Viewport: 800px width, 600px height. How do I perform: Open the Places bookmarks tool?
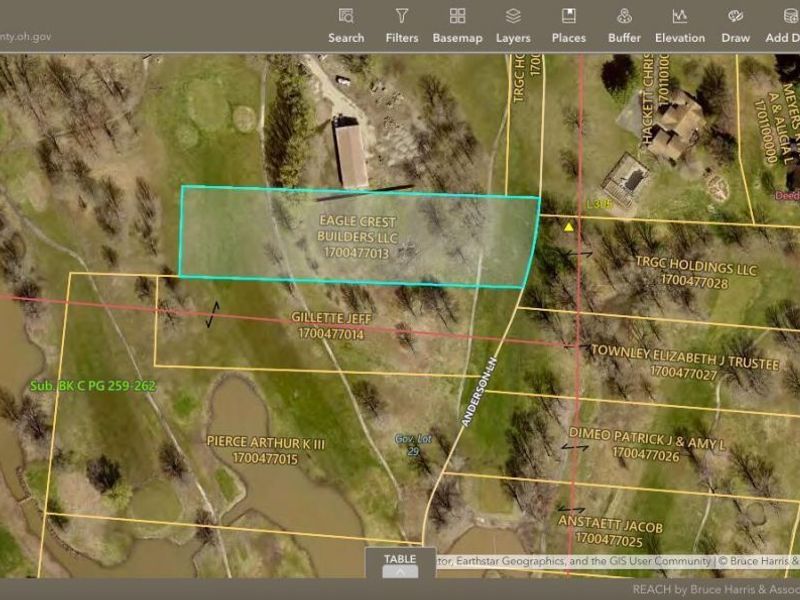pos(568,26)
